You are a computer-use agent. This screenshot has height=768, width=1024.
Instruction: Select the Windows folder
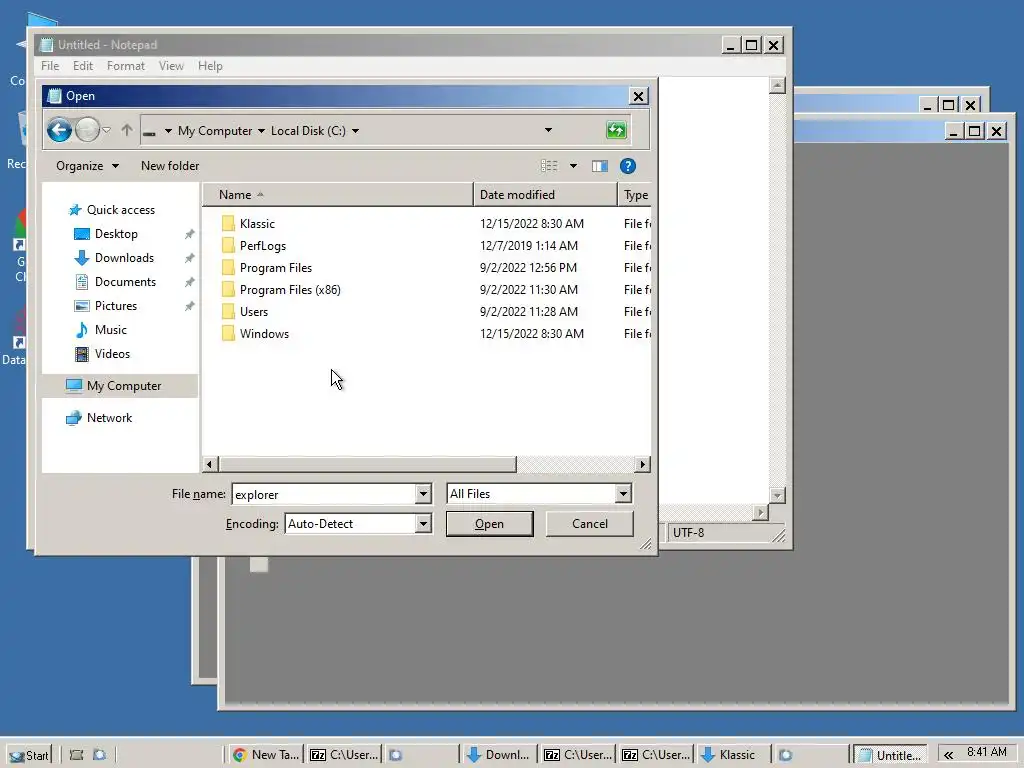[264, 334]
